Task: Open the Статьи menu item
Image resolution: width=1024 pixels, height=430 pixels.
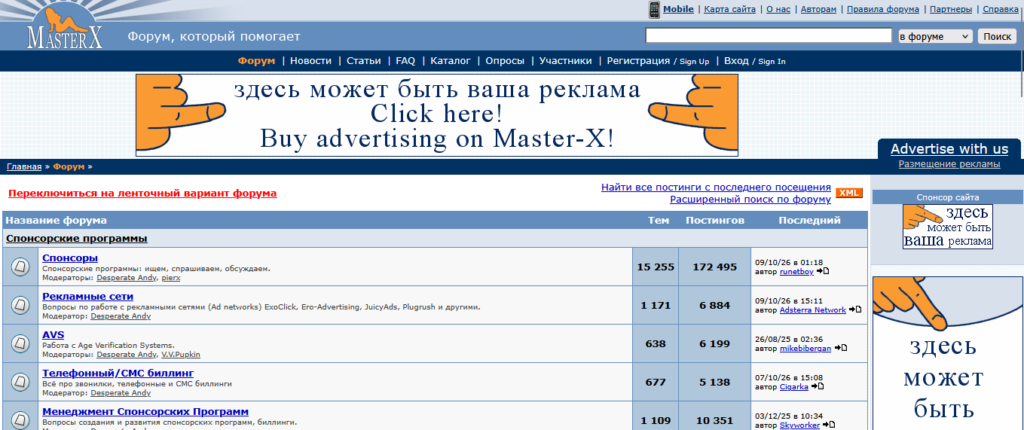Action: click(364, 61)
